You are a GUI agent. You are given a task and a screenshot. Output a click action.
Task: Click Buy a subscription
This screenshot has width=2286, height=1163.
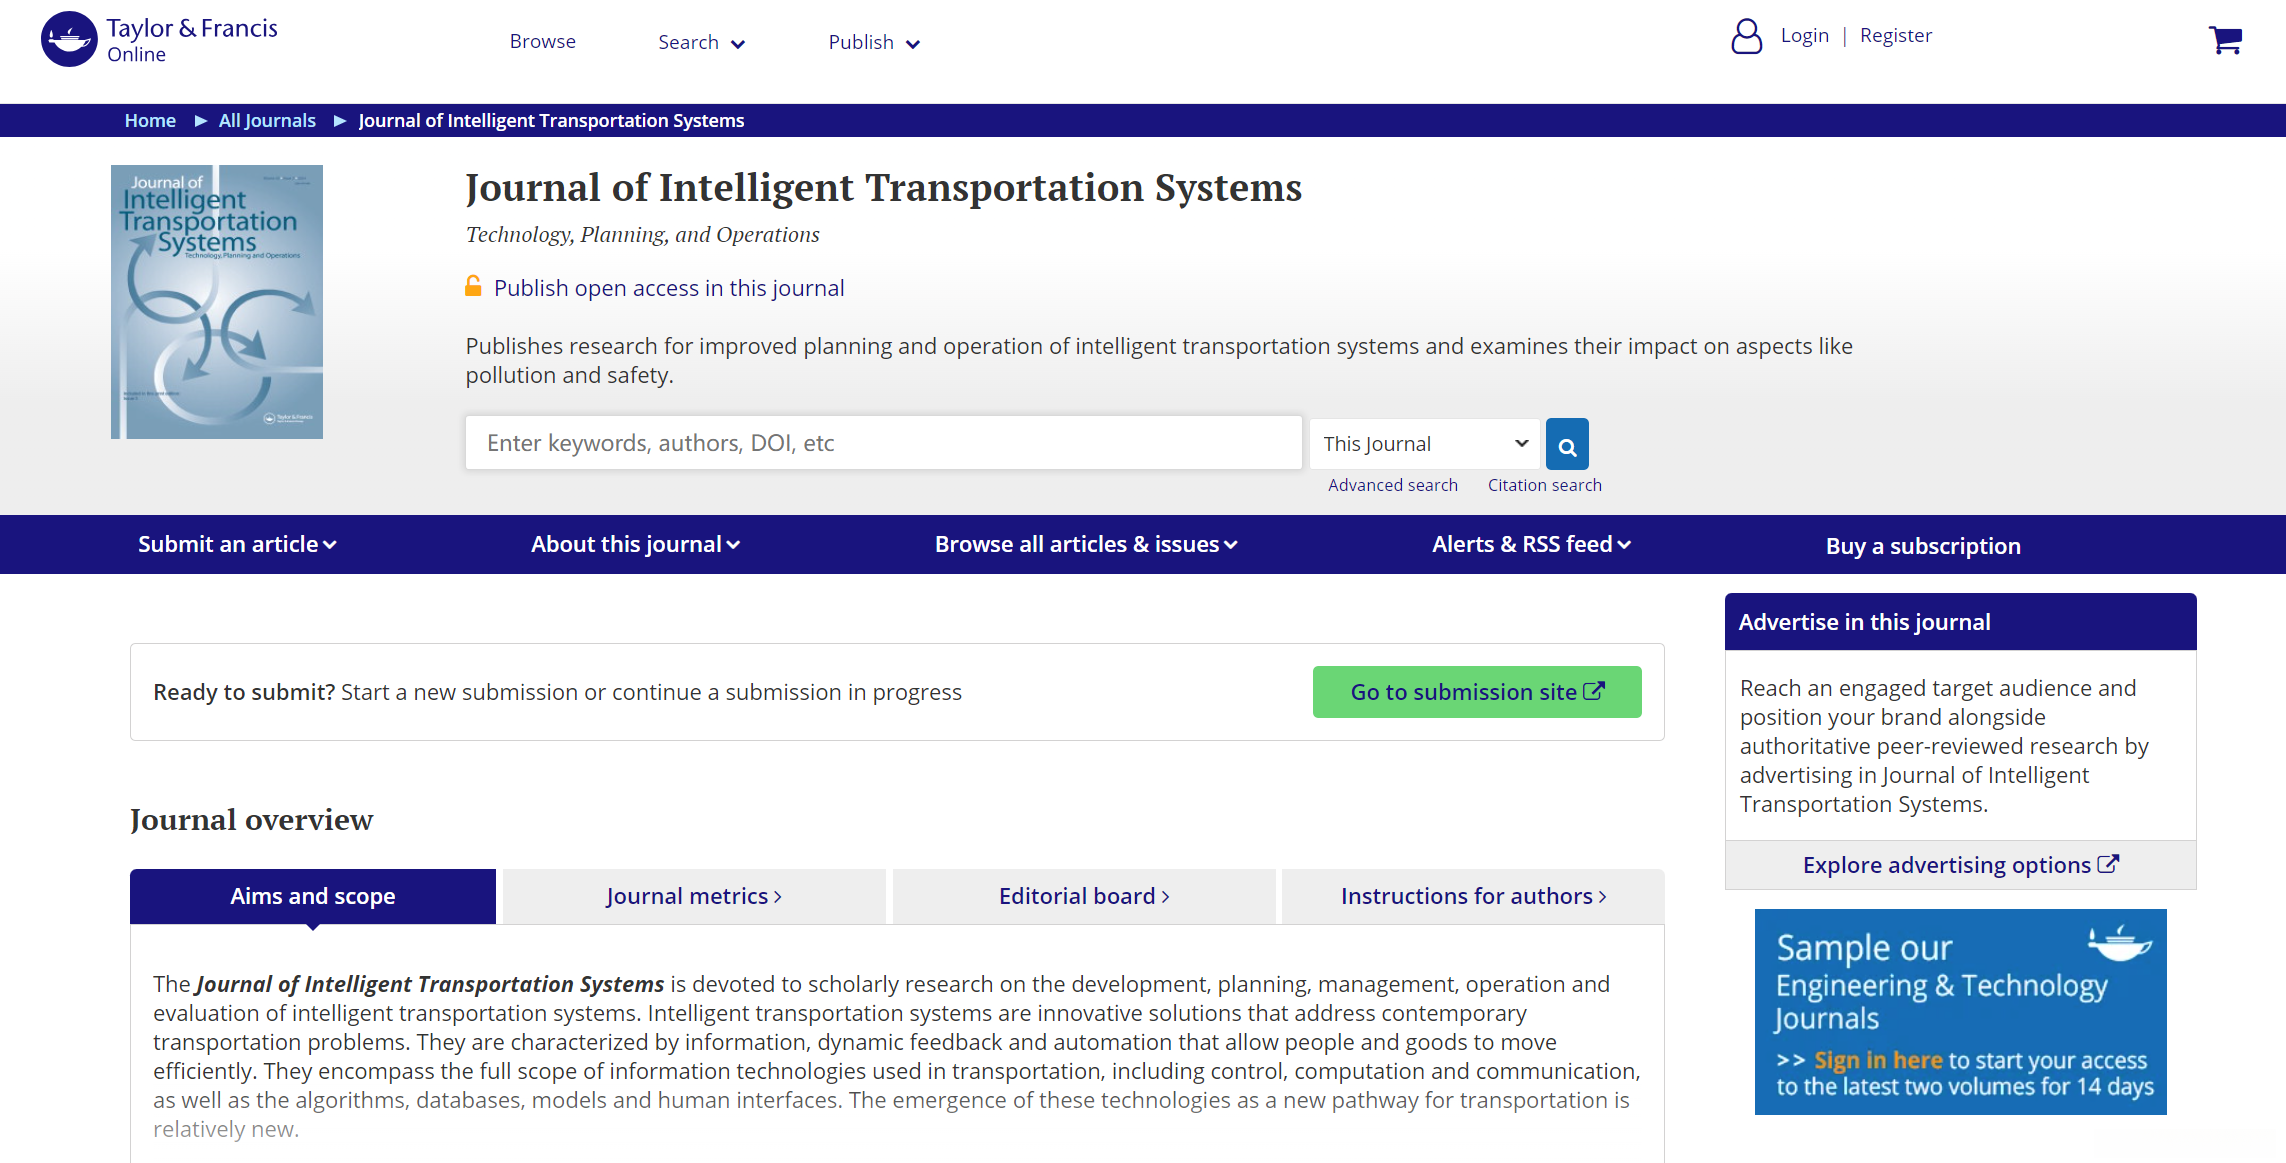[1922, 546]
